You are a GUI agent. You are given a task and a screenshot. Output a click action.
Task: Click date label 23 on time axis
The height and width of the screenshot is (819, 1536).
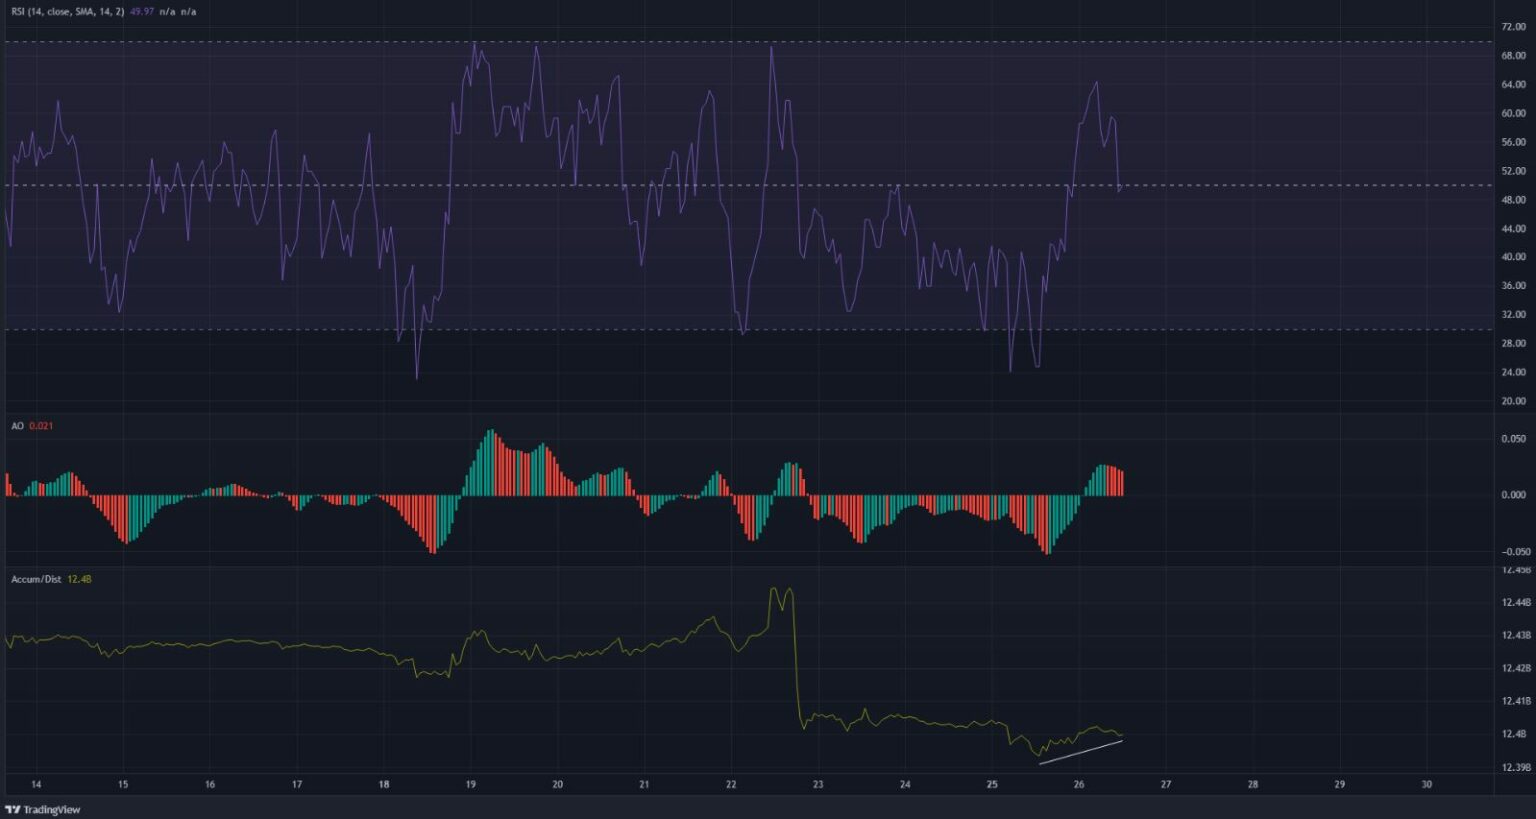(818, 785)
